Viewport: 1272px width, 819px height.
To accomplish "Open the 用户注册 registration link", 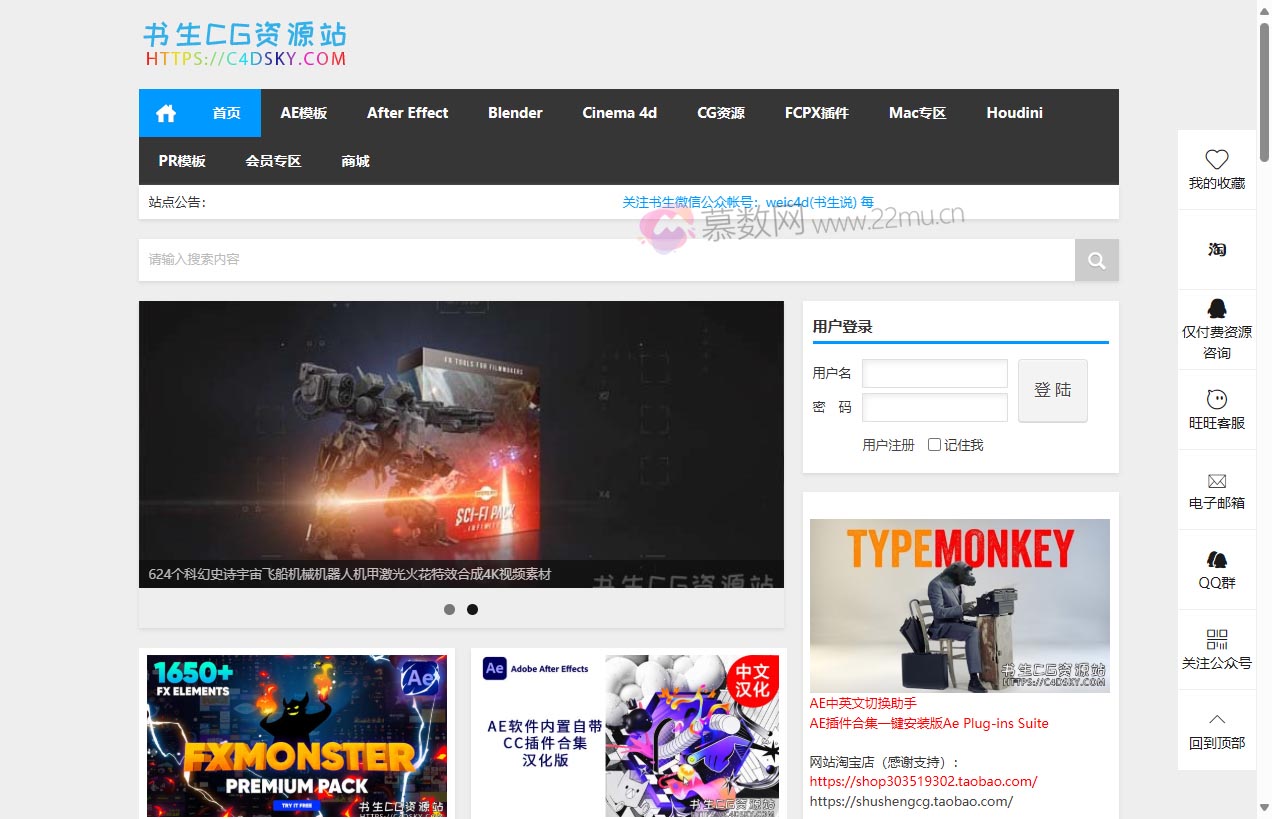I will tap(886, 444).
